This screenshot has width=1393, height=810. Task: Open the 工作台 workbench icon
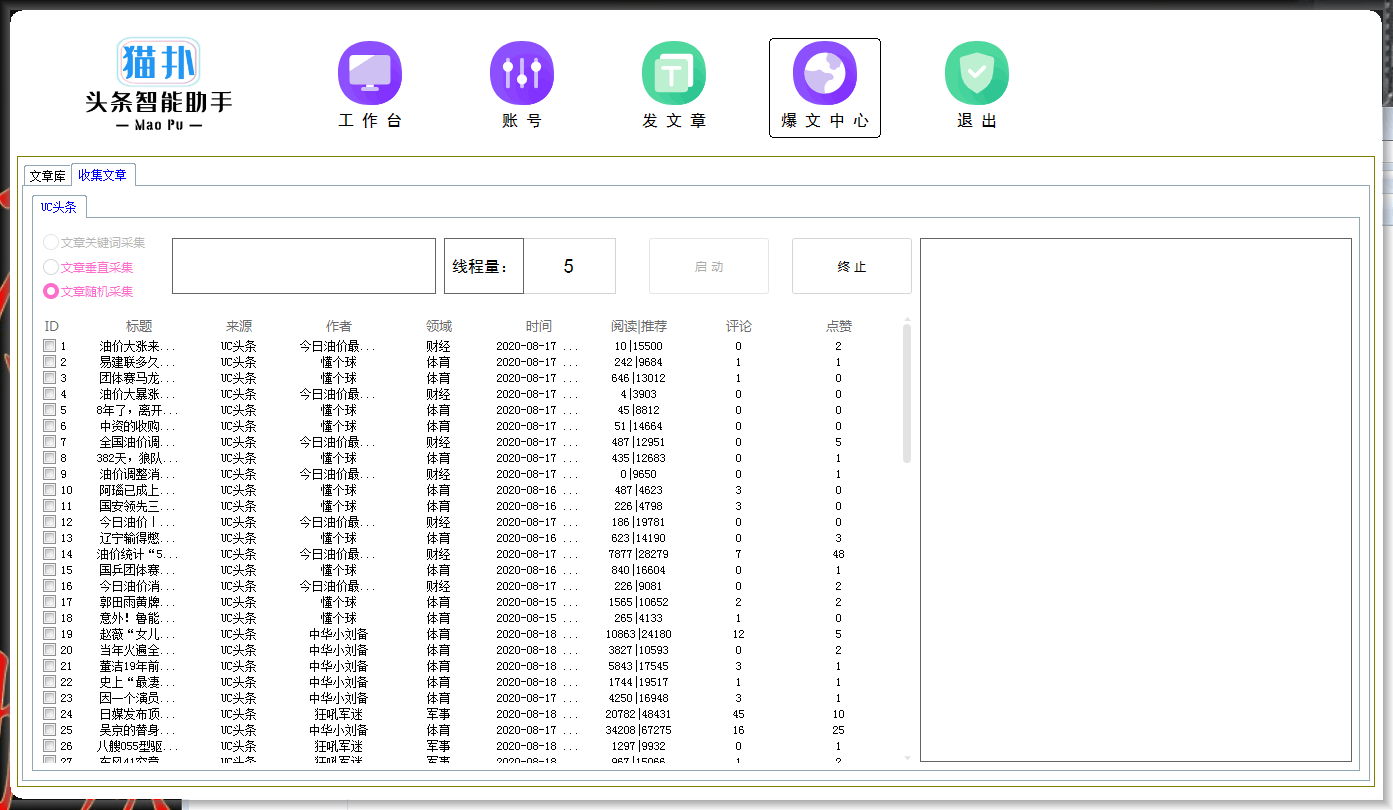tap(370, 74)
